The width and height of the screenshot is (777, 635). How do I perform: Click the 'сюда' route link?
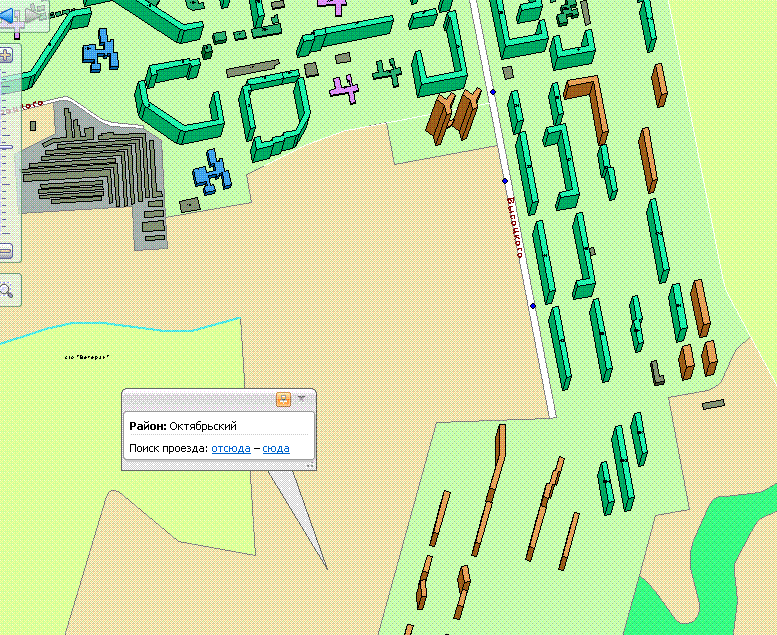click(x=276, y=448)
